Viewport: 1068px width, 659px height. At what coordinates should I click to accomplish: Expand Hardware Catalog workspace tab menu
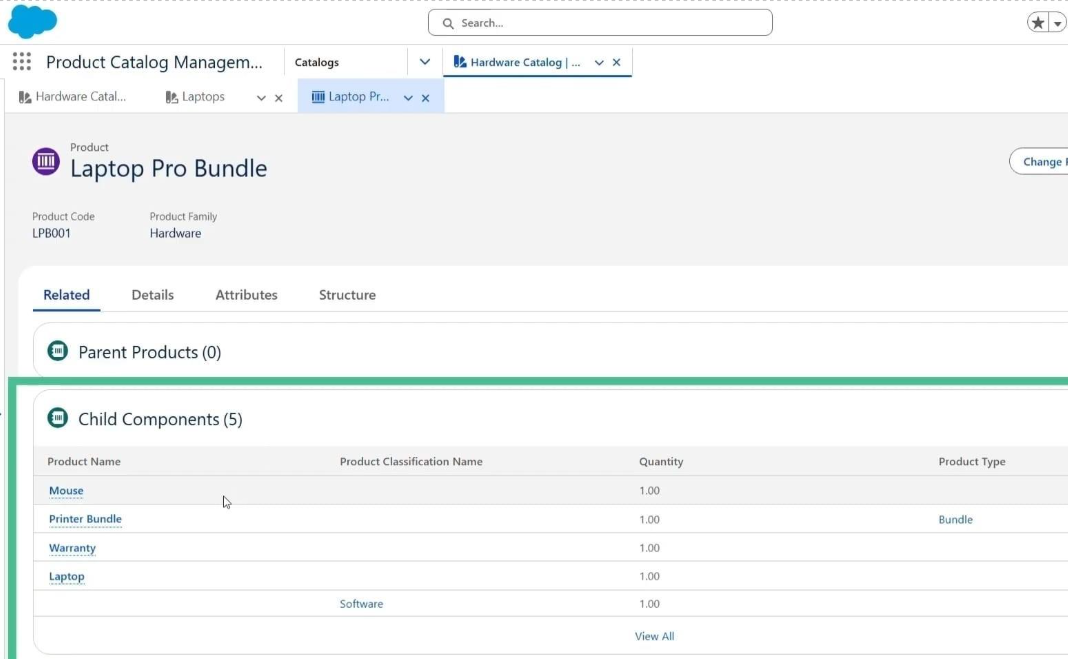(x=599, y=62)
